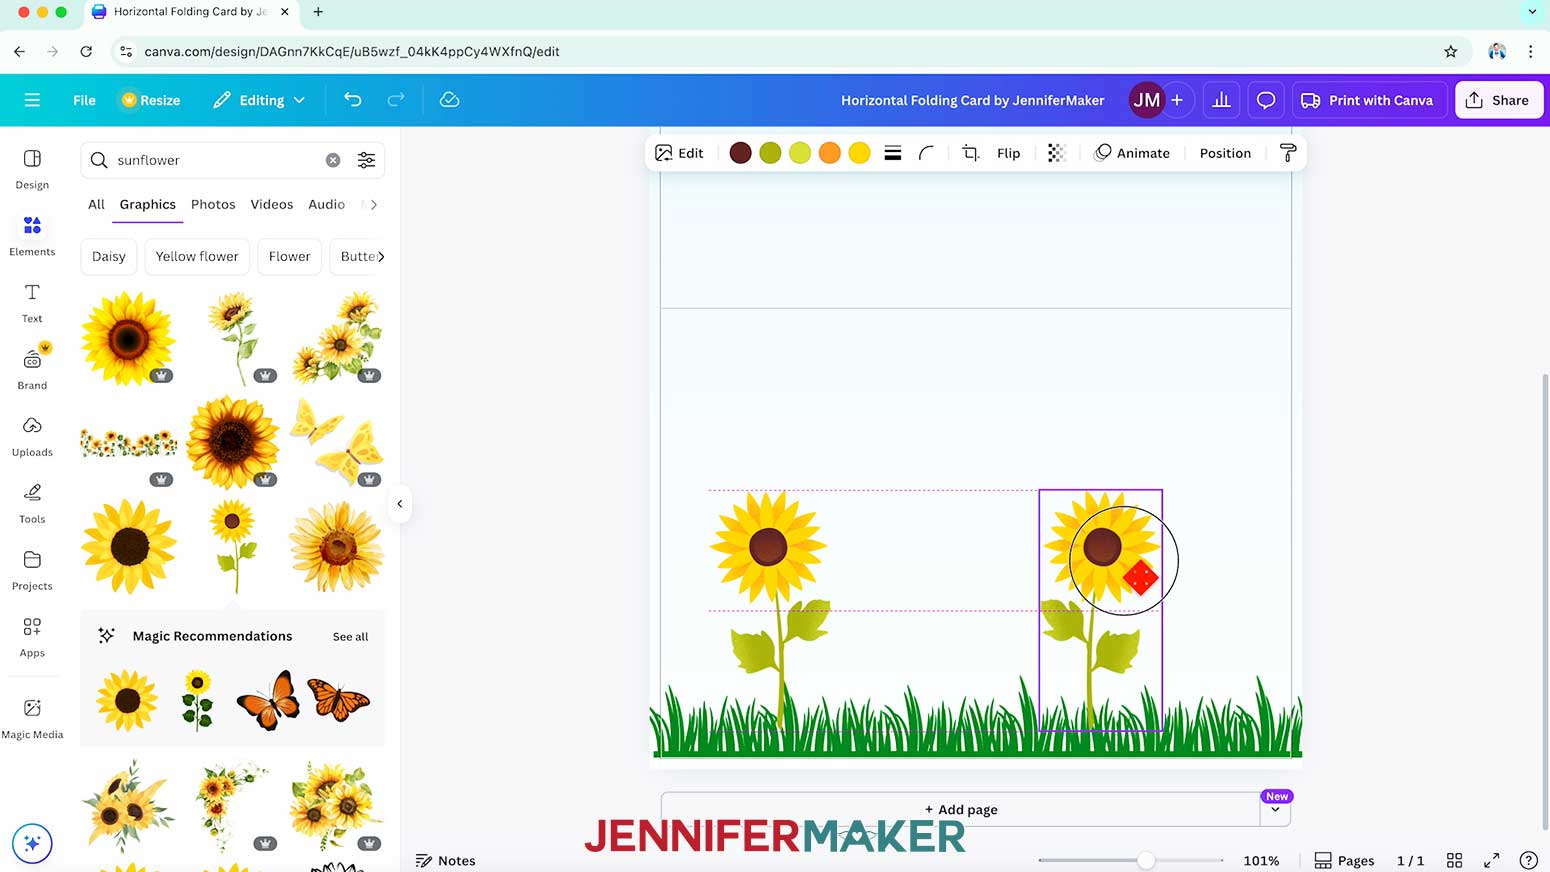
Task: Open the Elements panel
Action: click(x=32, y=235)
